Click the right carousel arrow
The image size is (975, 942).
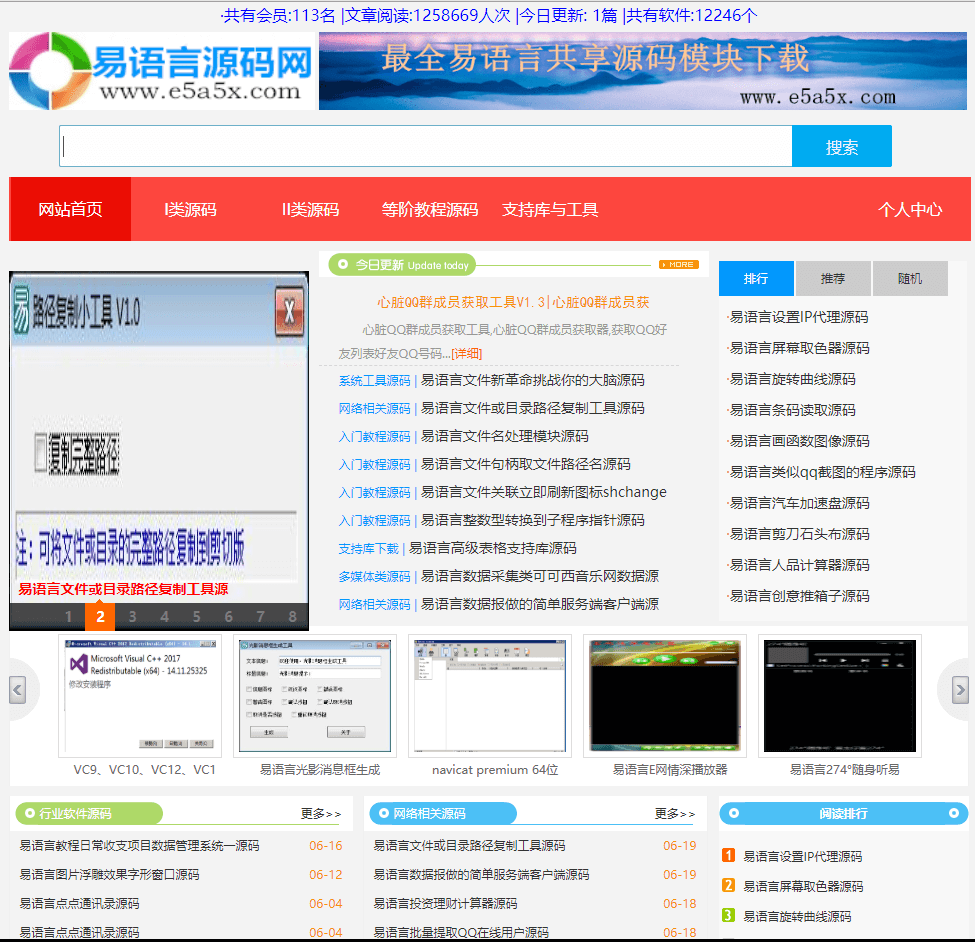coord(958,689)
